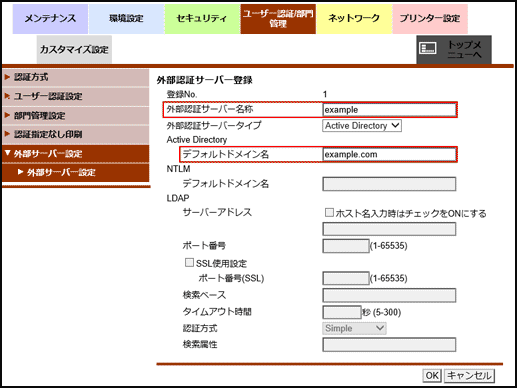
Task: Click the 登録No. value 1
Action: pyautogui.click(x=325, y=94)
